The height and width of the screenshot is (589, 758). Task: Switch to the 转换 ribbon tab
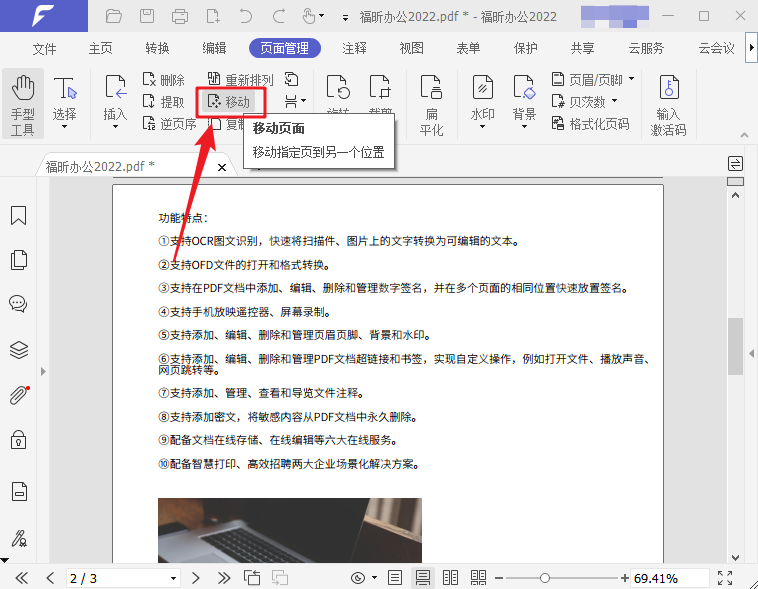coord(157,48)
